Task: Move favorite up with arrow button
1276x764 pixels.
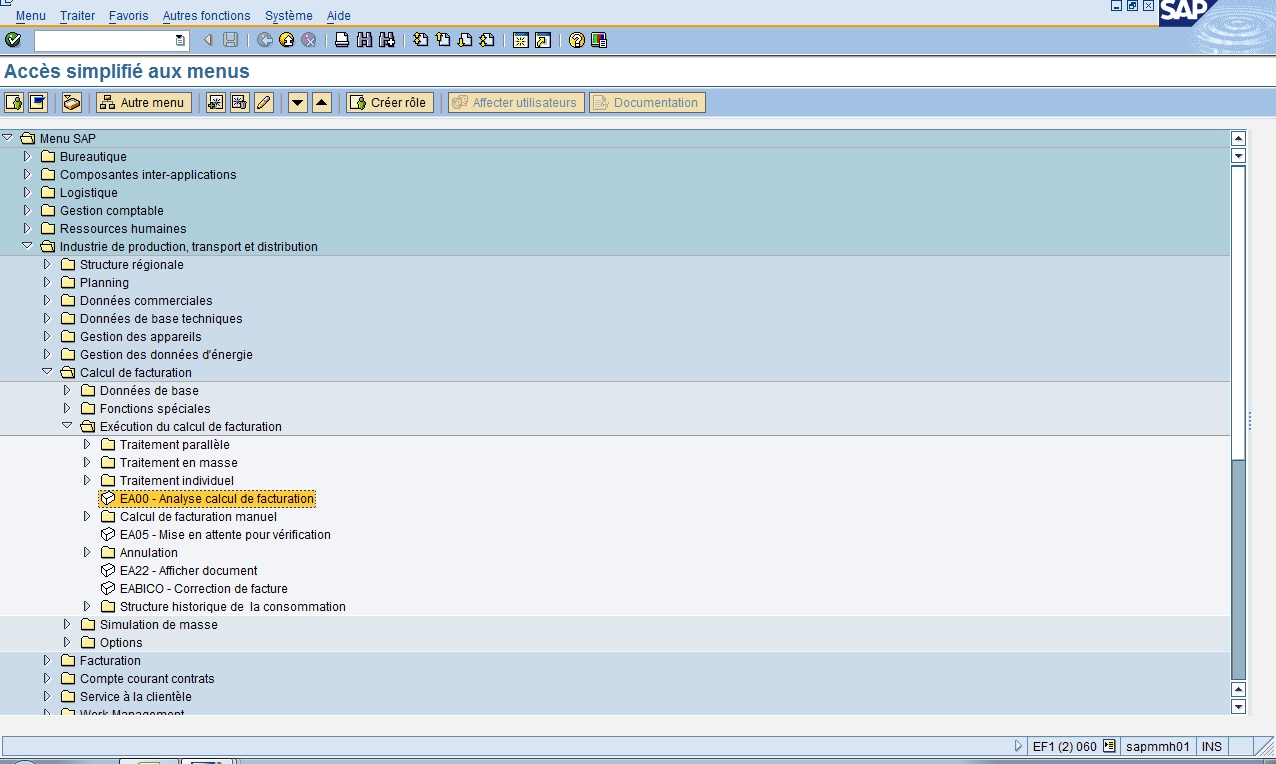Action: [322, 102]
